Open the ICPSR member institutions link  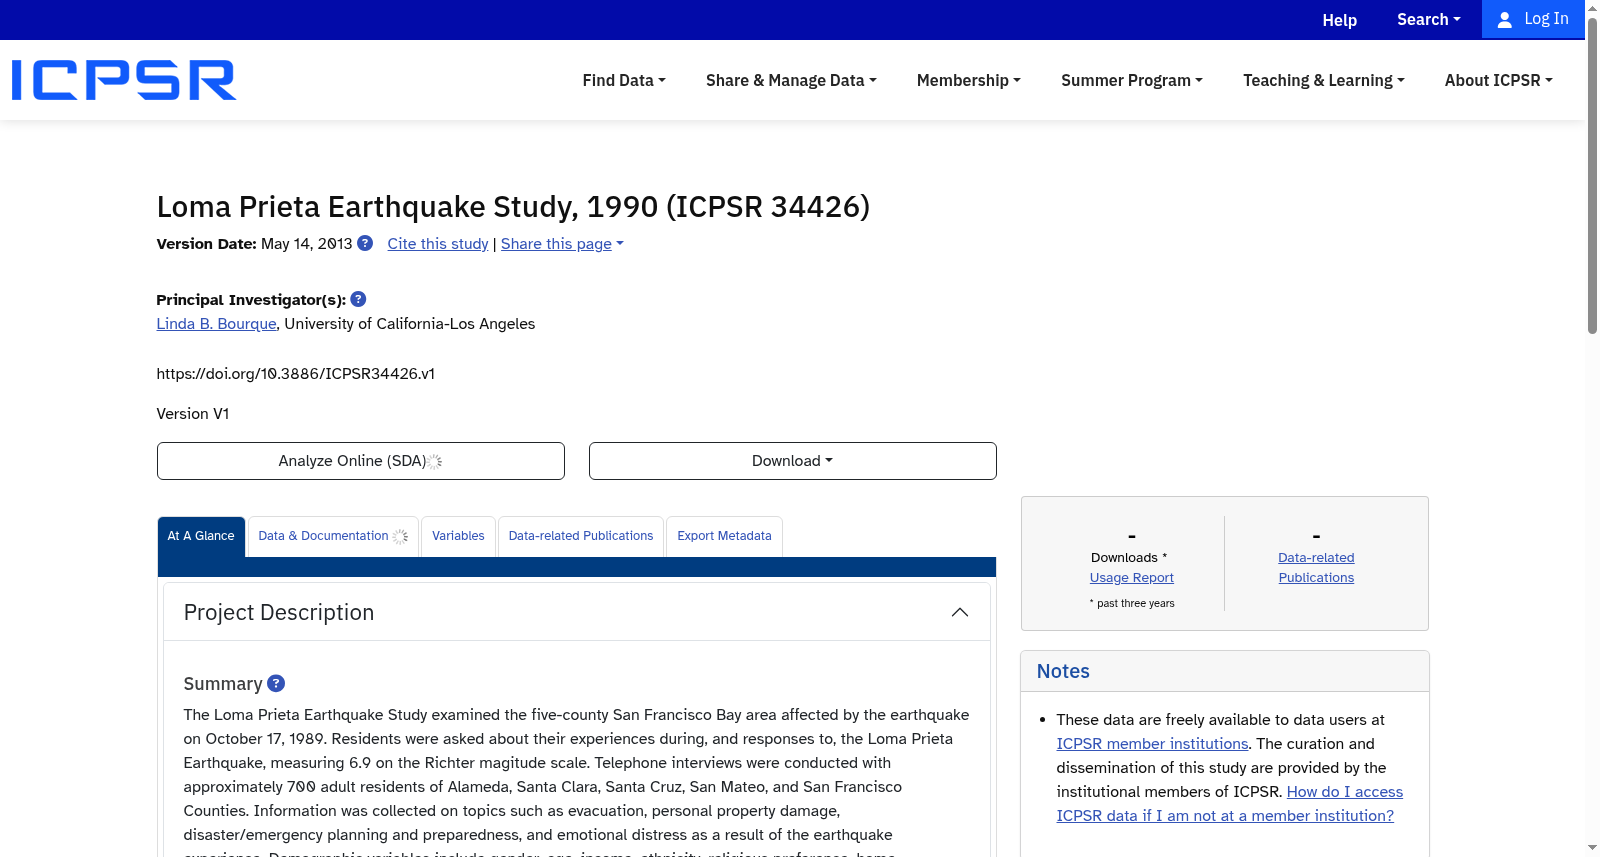1153,744
